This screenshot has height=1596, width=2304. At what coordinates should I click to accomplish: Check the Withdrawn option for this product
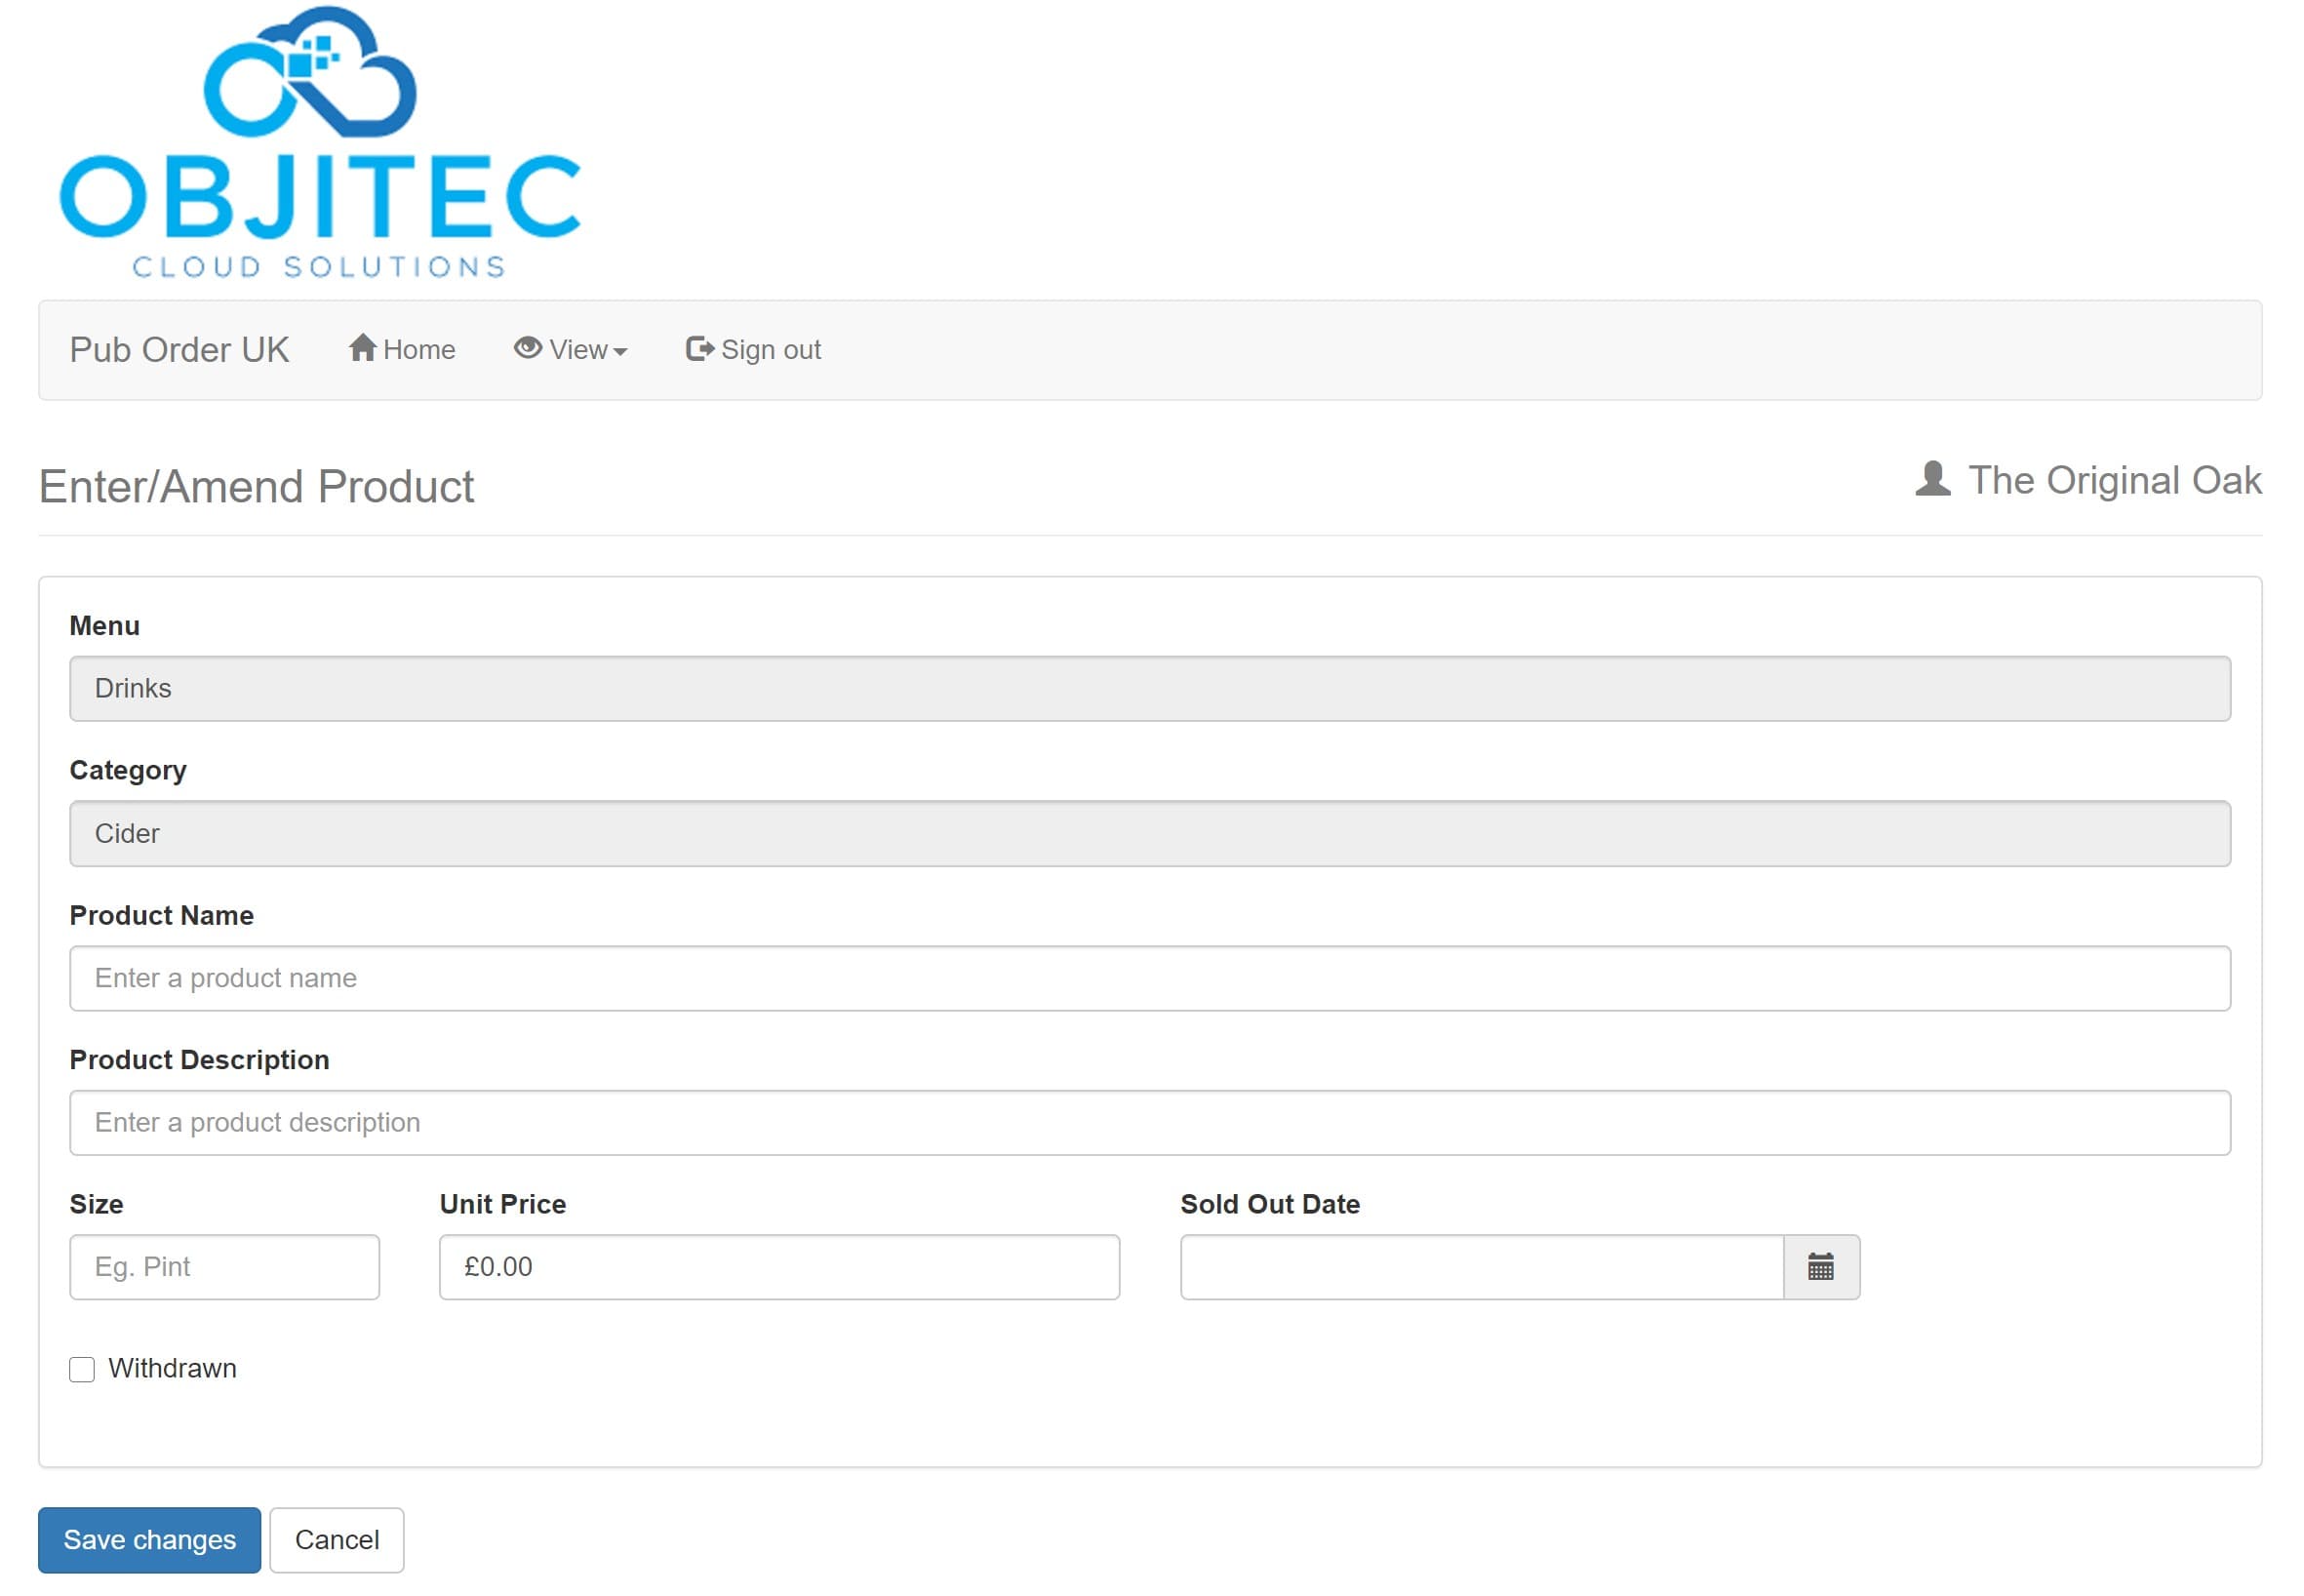click(82, 1369)
